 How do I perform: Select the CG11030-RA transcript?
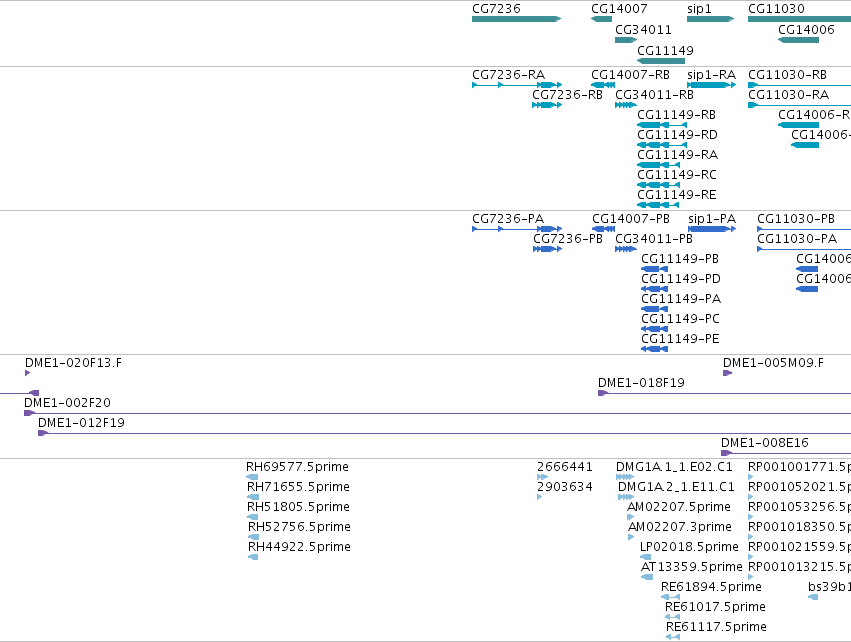tap(799, 105)
